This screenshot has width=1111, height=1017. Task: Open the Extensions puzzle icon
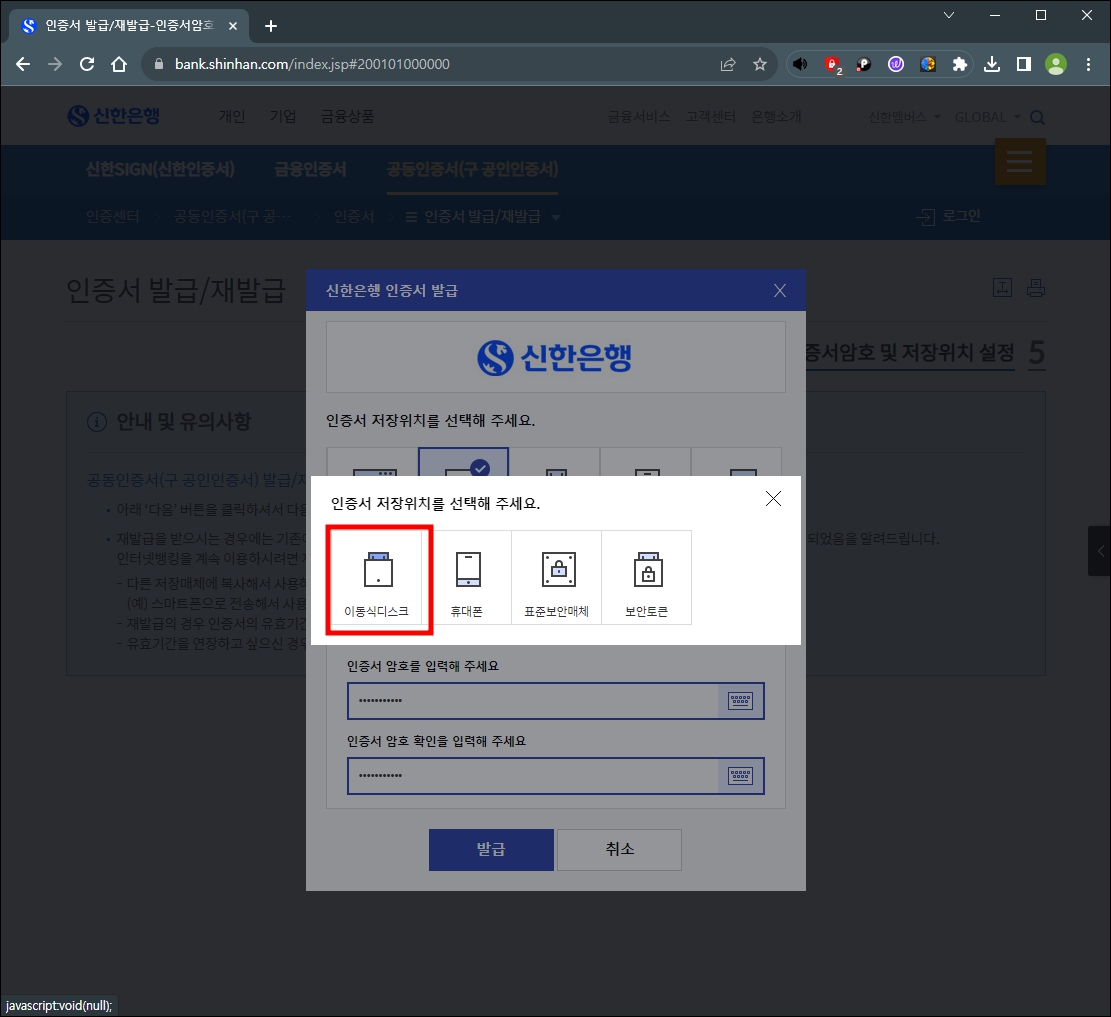point(959,64)
